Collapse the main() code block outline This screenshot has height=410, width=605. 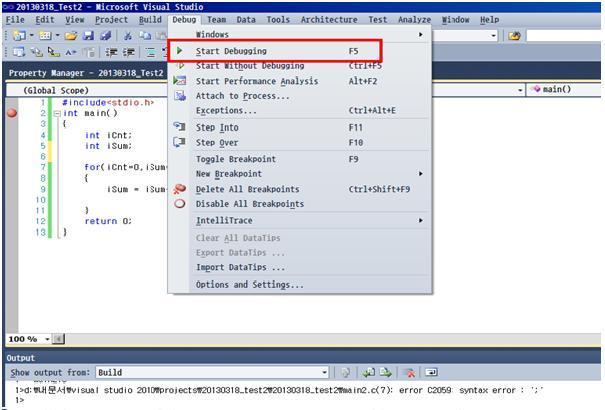click(x=57, y=113)
